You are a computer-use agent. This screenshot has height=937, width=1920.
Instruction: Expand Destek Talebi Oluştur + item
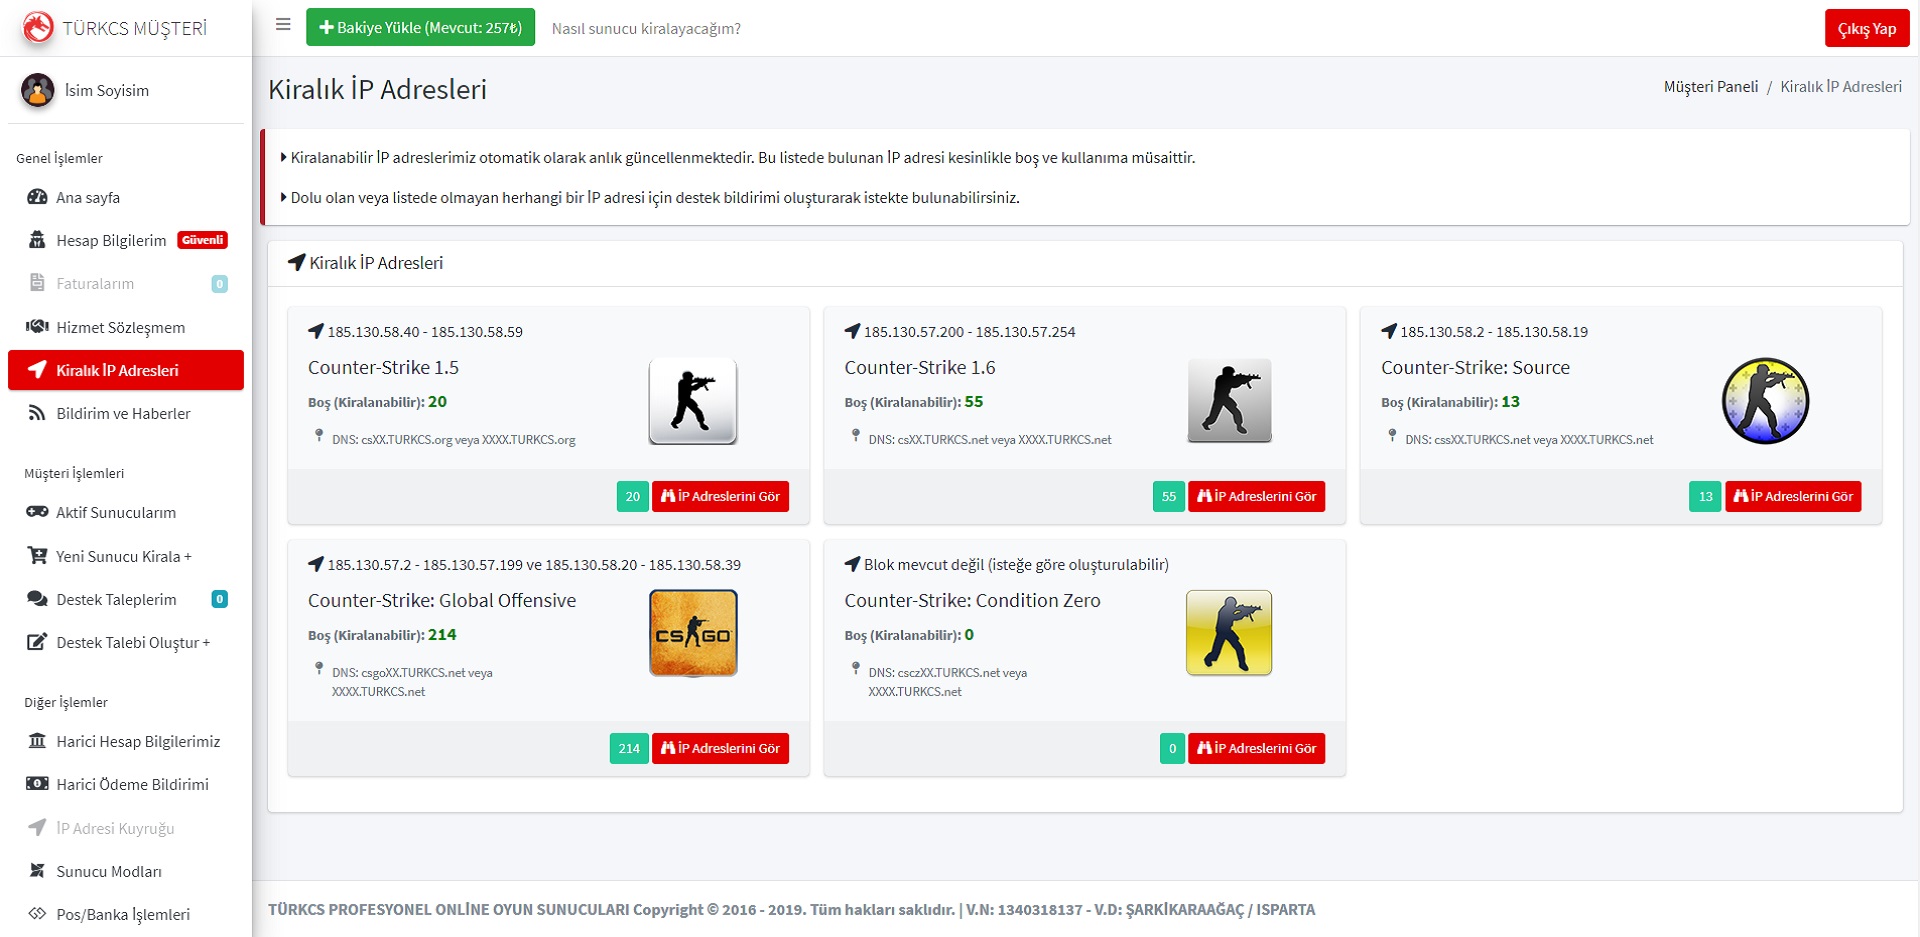(x=132, y=643)
